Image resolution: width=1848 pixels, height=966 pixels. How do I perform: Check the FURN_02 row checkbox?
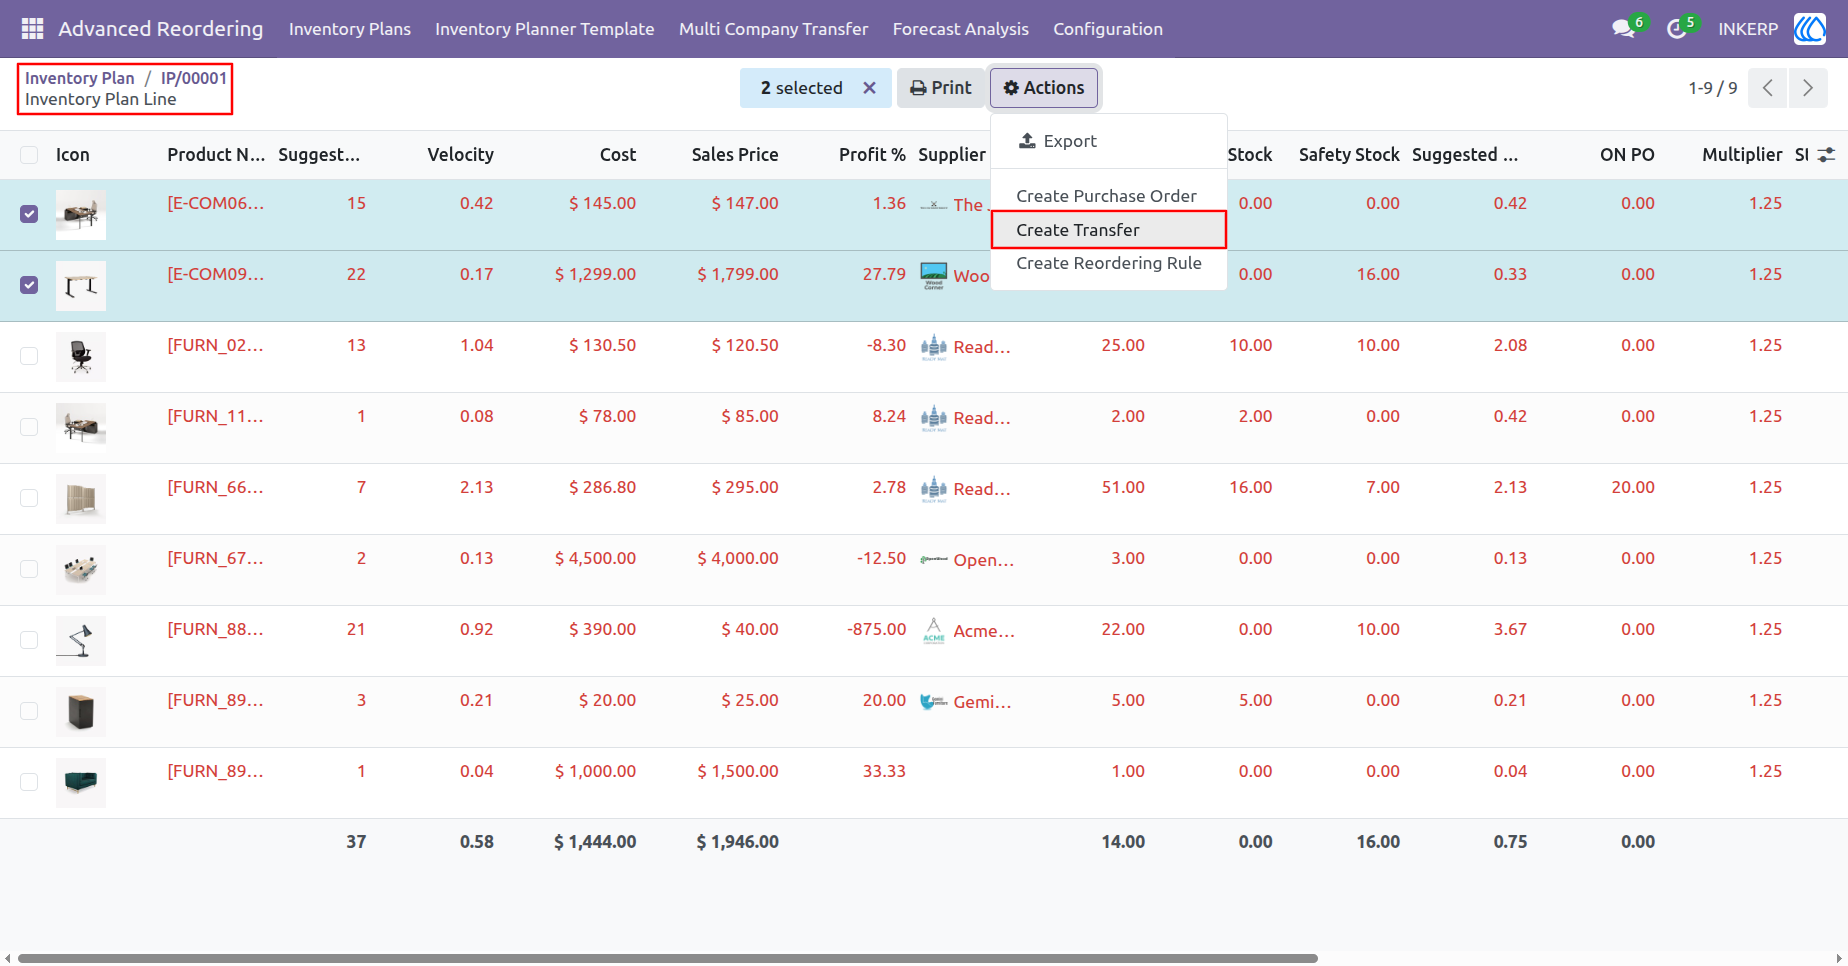click(x=29, y=356)
